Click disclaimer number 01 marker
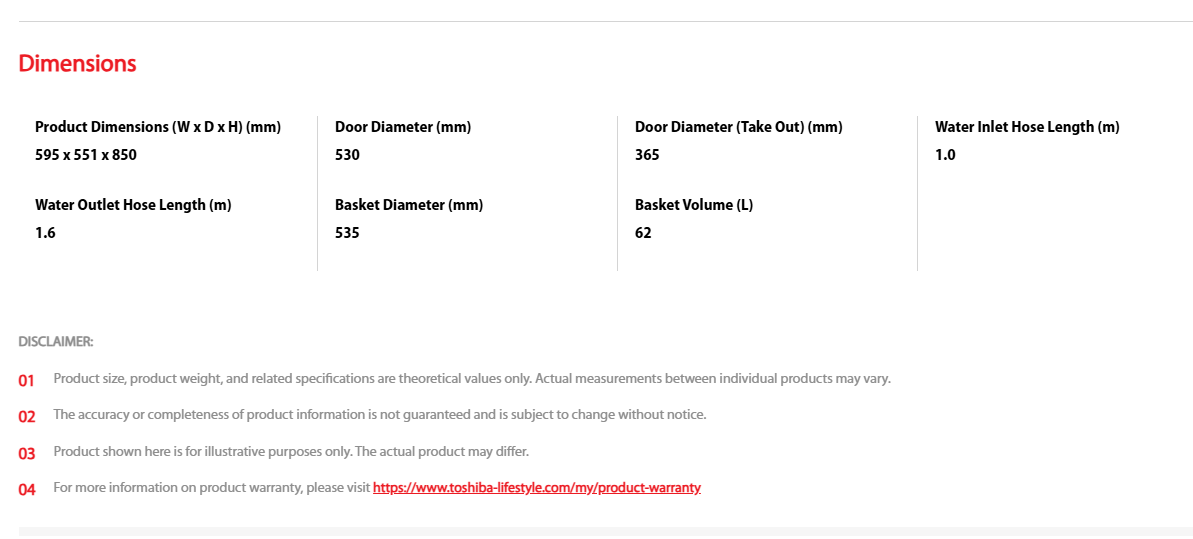Image resolution: width=1193 pixels, height=539 pixels. (x=27, y=380)
